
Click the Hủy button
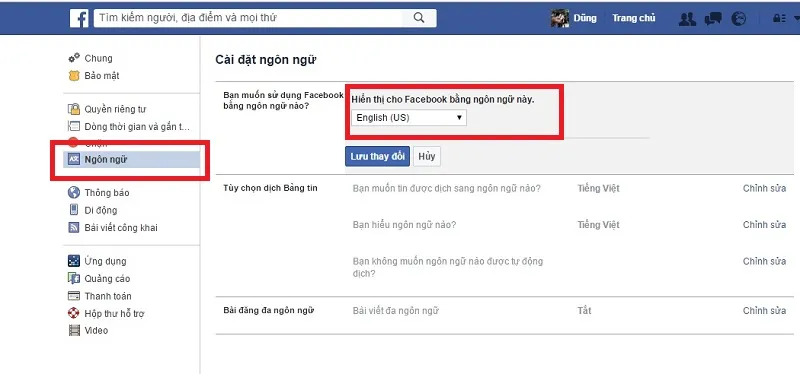(427, 156)
